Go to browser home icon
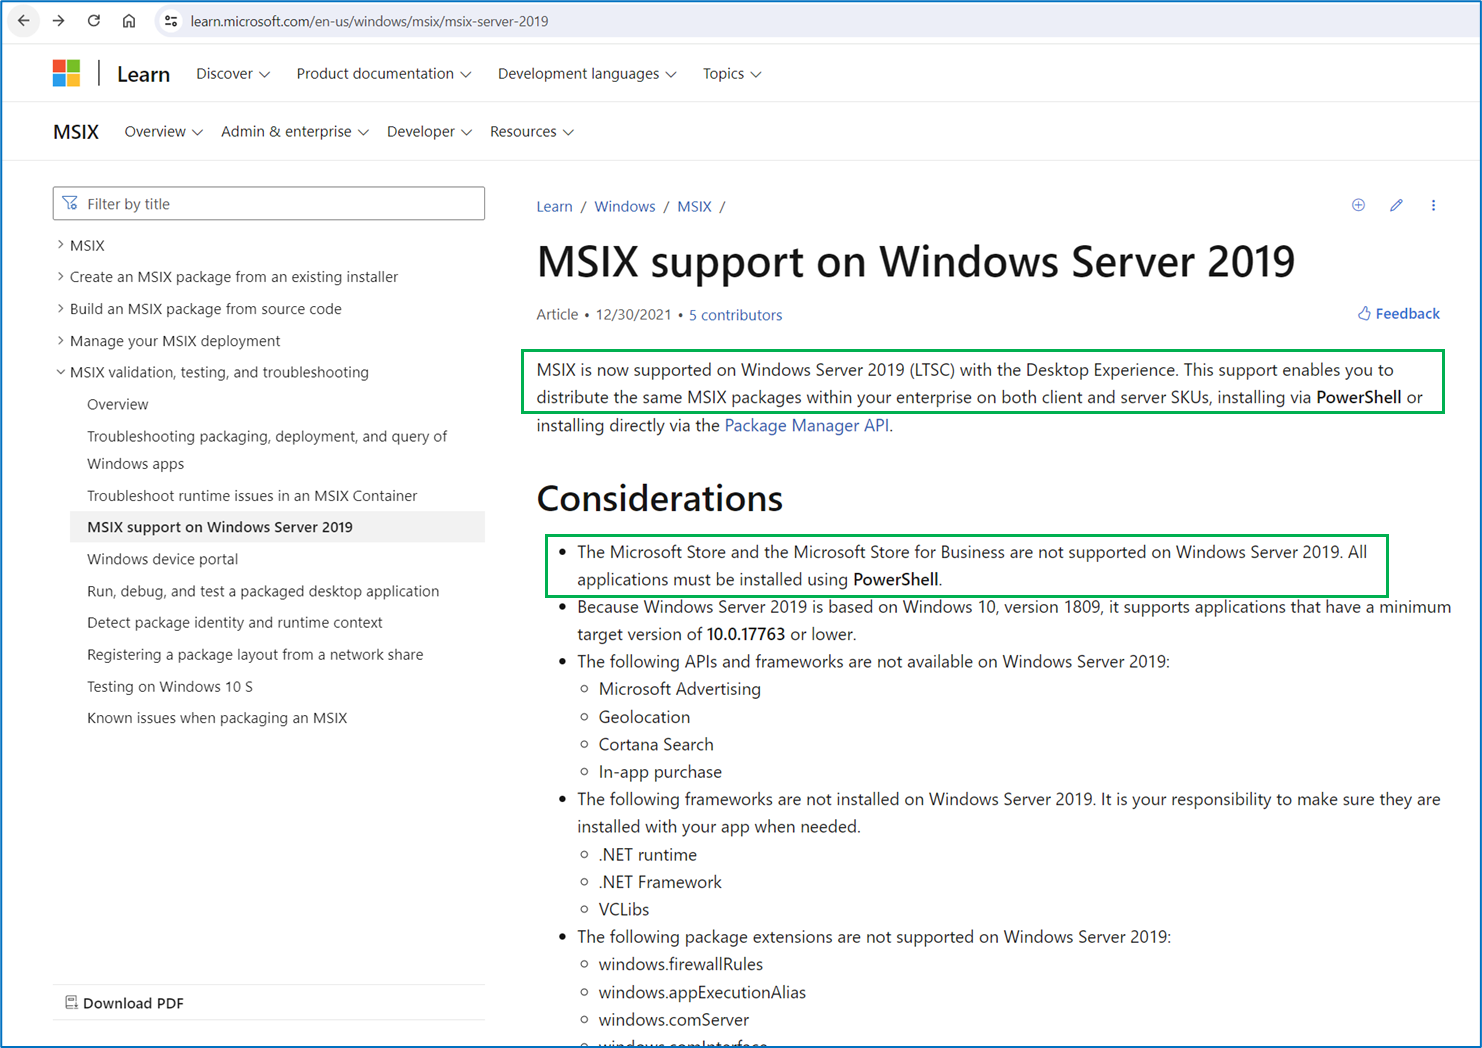This screenshot has height=1048, width=1482. click(x=129, y=21)
